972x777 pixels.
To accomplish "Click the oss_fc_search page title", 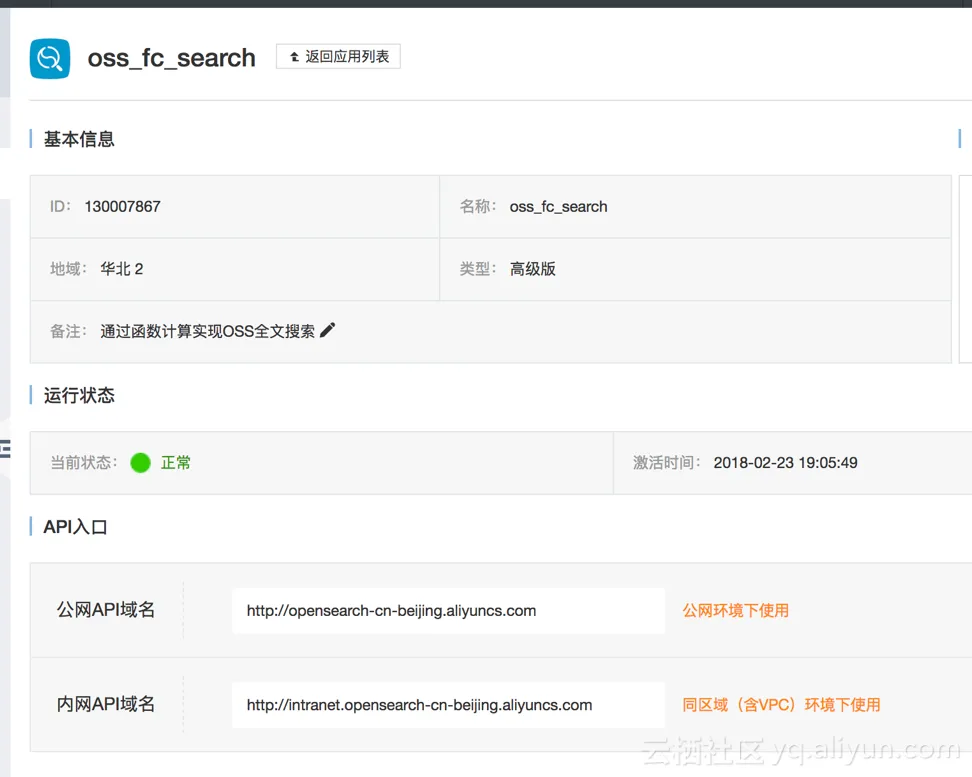I will [x=172, y=58].
